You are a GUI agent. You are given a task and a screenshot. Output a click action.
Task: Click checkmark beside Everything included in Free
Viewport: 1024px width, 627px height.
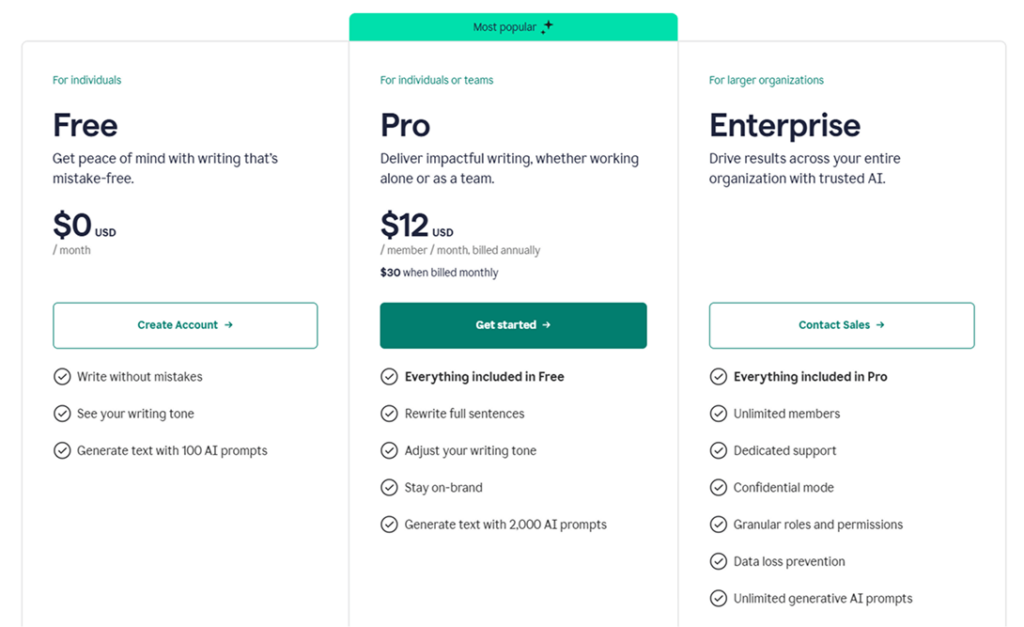(x=389, y=377)
